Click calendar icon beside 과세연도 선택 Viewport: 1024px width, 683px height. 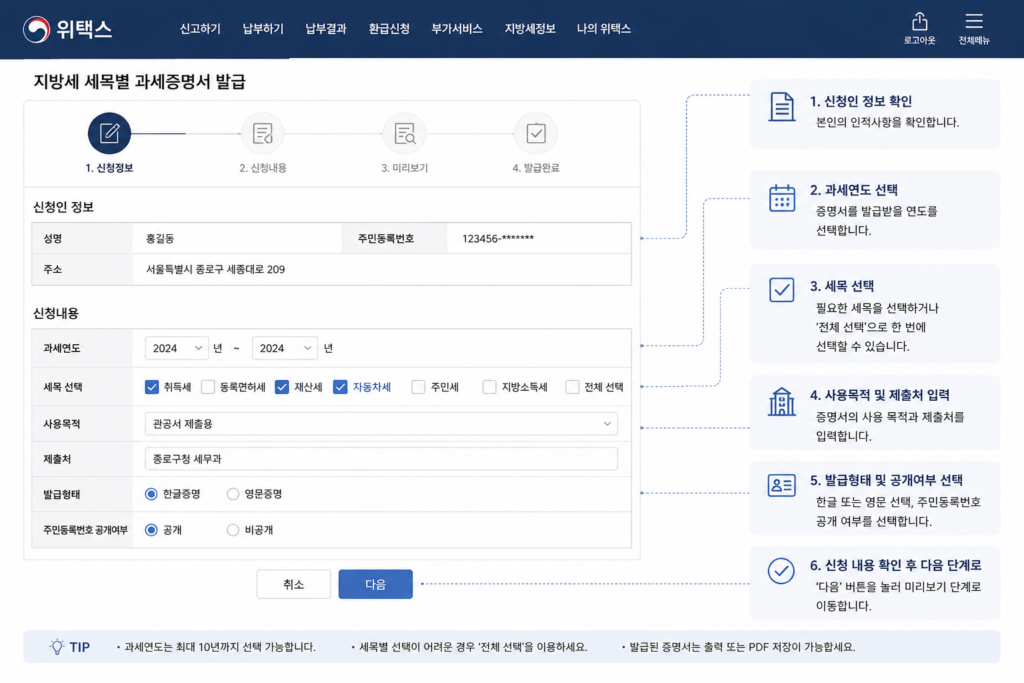[x=782, y=198]
